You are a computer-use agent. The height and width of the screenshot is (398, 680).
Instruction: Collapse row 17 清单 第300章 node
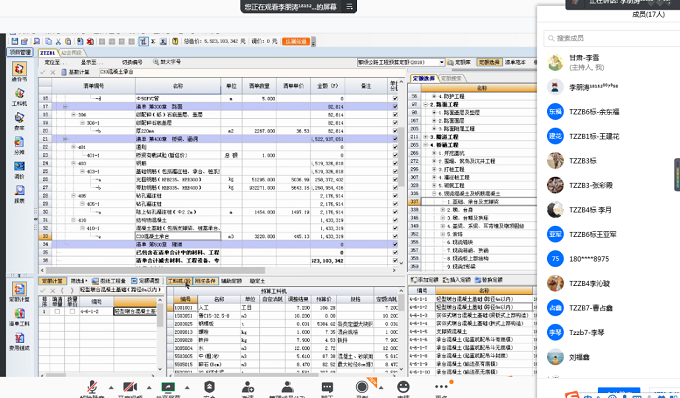coord(65,106)
